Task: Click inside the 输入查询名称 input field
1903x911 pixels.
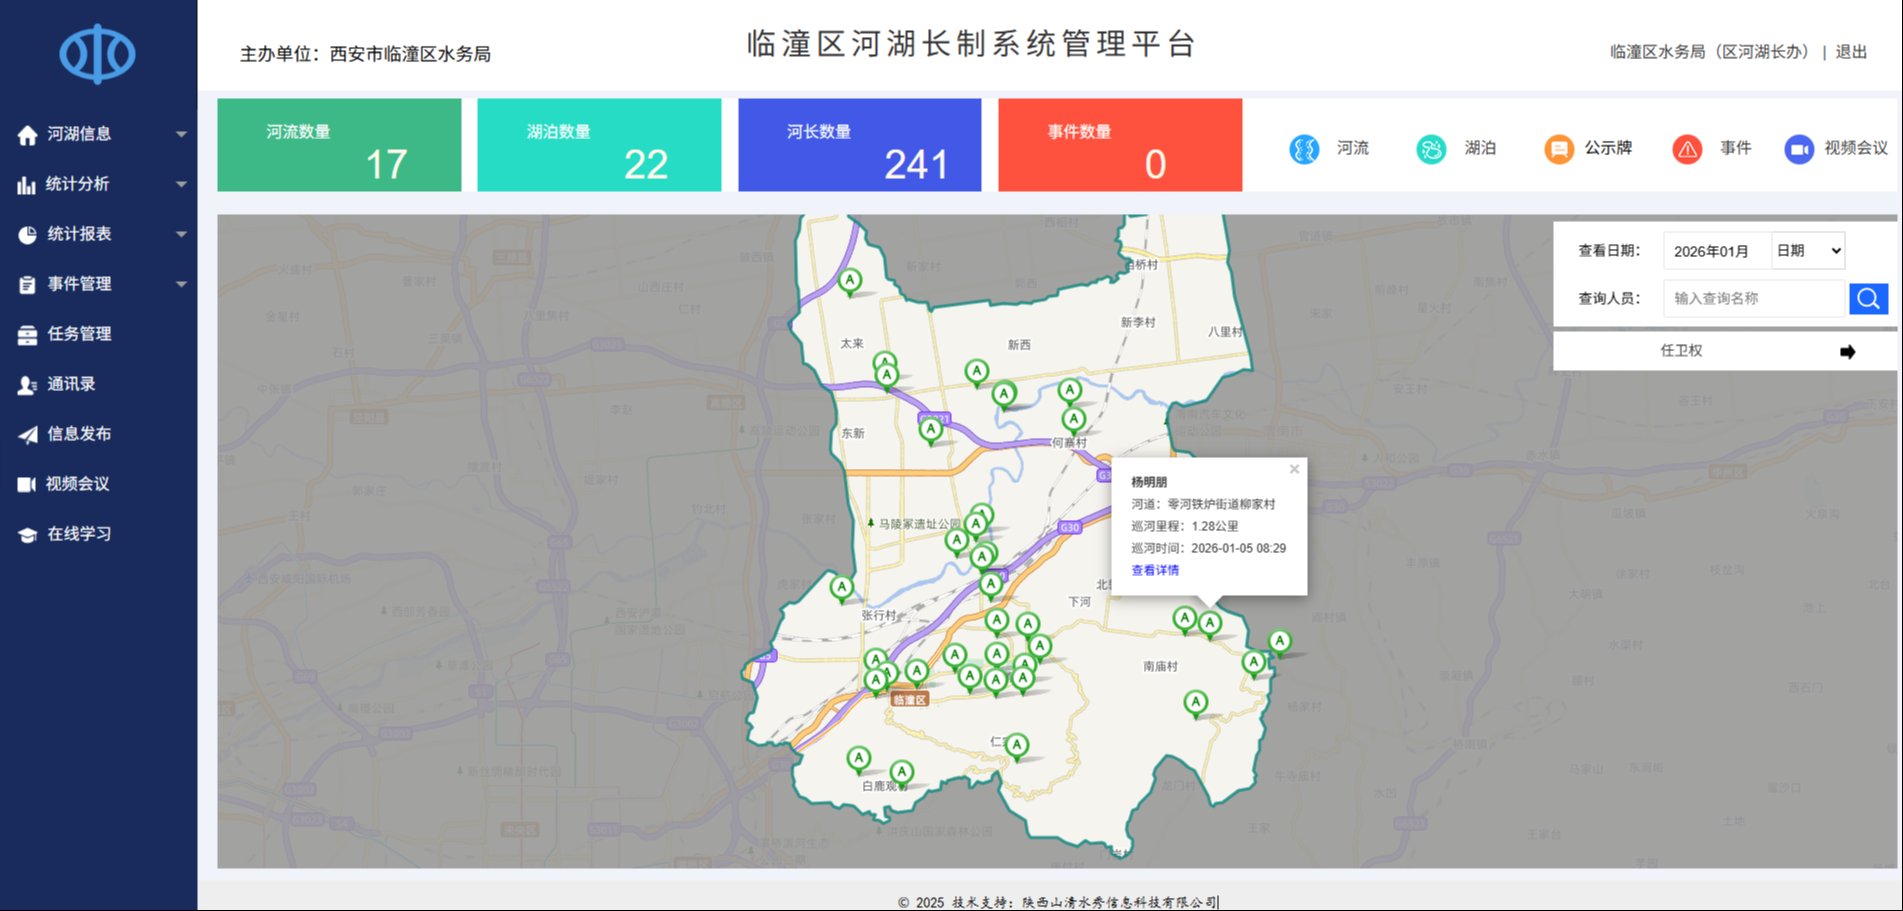Action: coord(1753,298)
